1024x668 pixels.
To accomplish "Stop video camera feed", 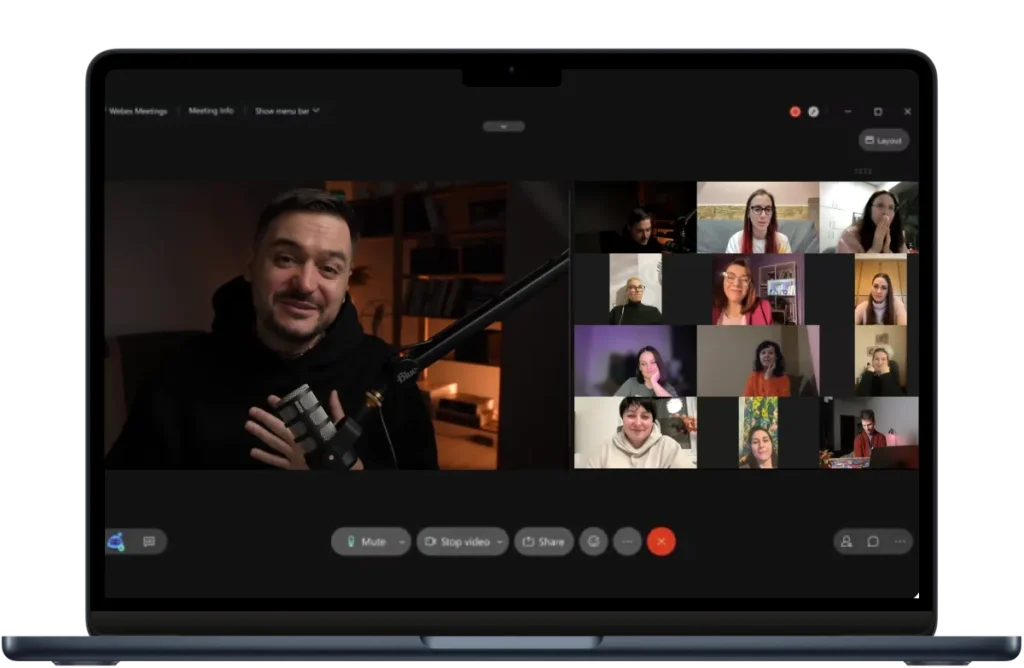I will (x=457, y=542).
